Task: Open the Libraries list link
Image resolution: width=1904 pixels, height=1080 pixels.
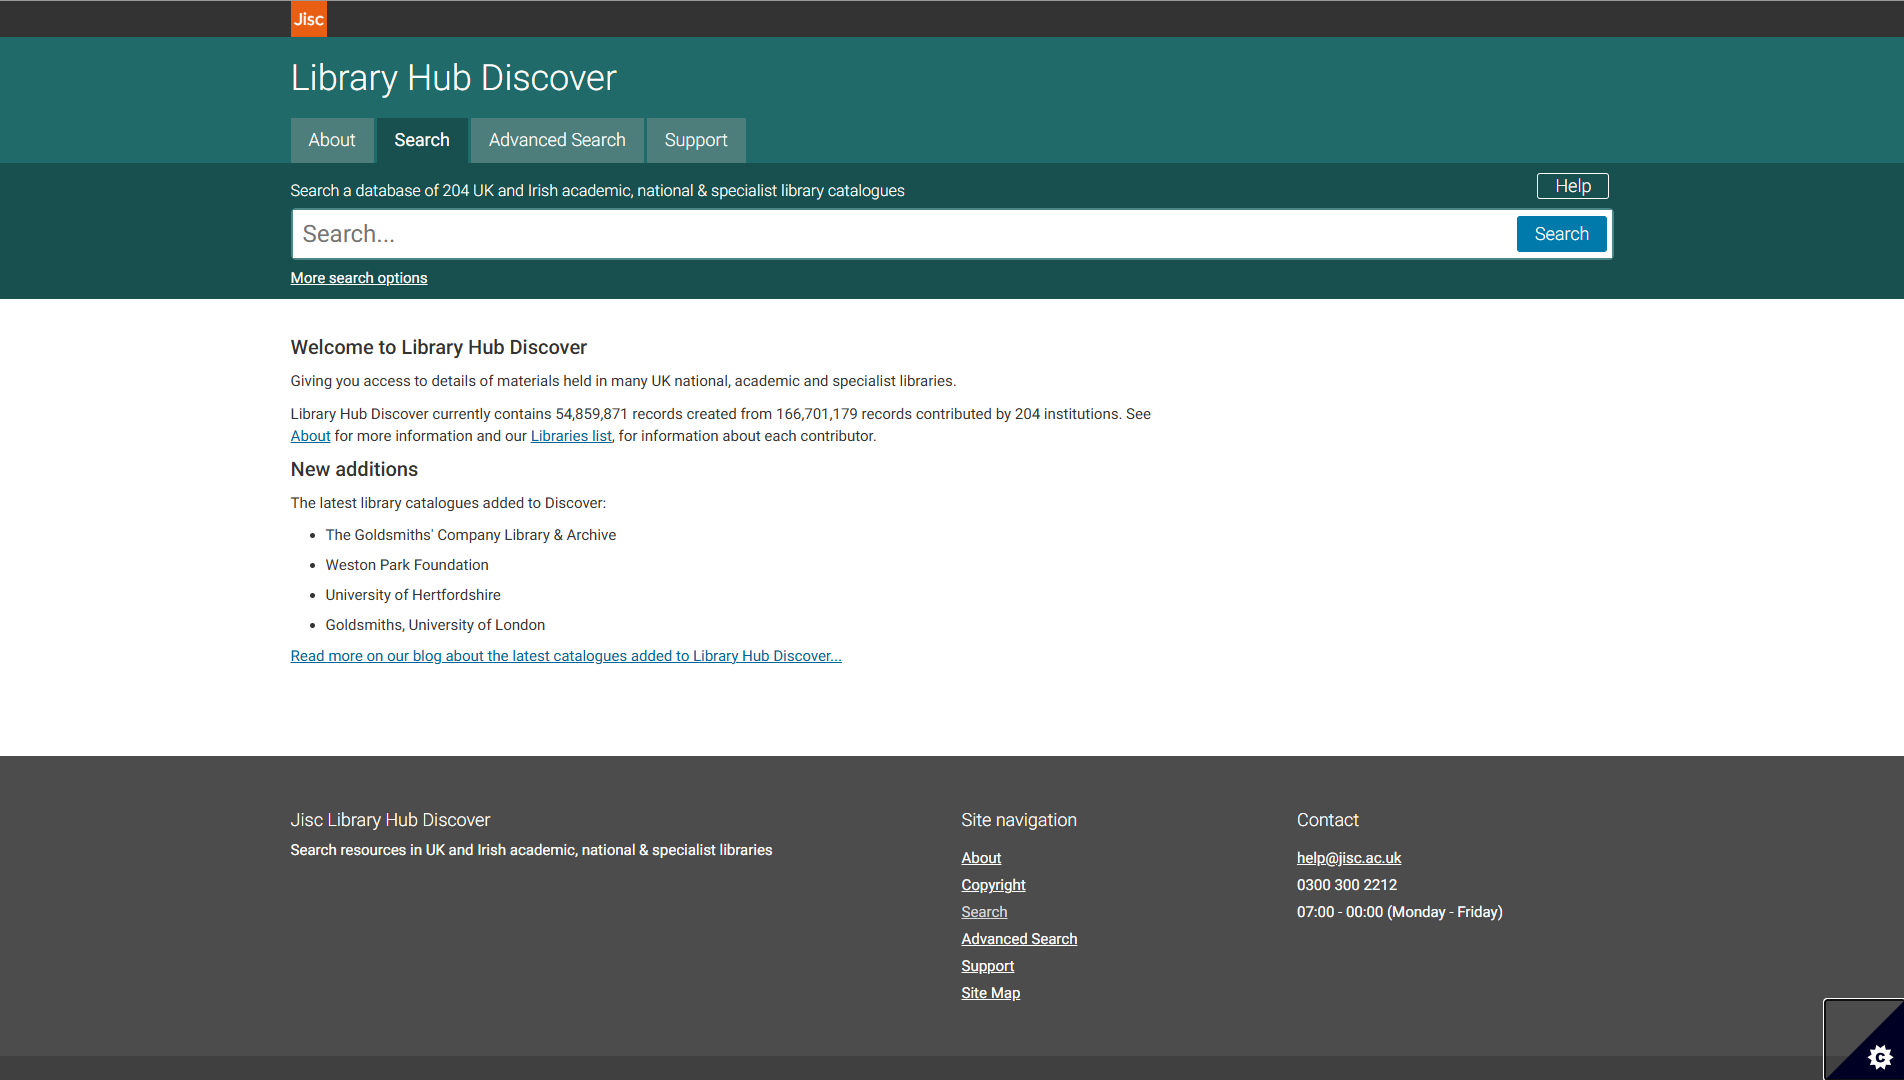Action: (570, 436)
